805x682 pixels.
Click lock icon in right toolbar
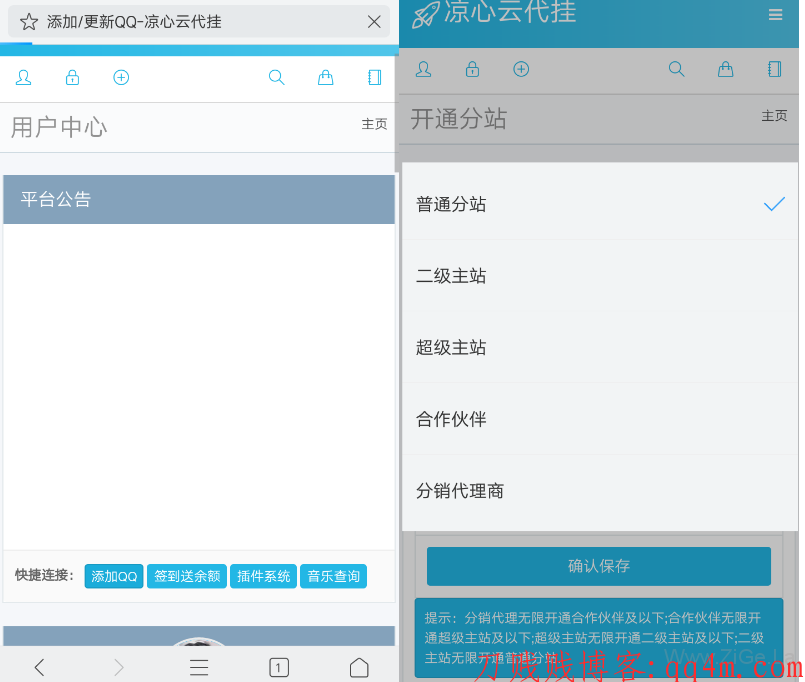coord(472,69)
